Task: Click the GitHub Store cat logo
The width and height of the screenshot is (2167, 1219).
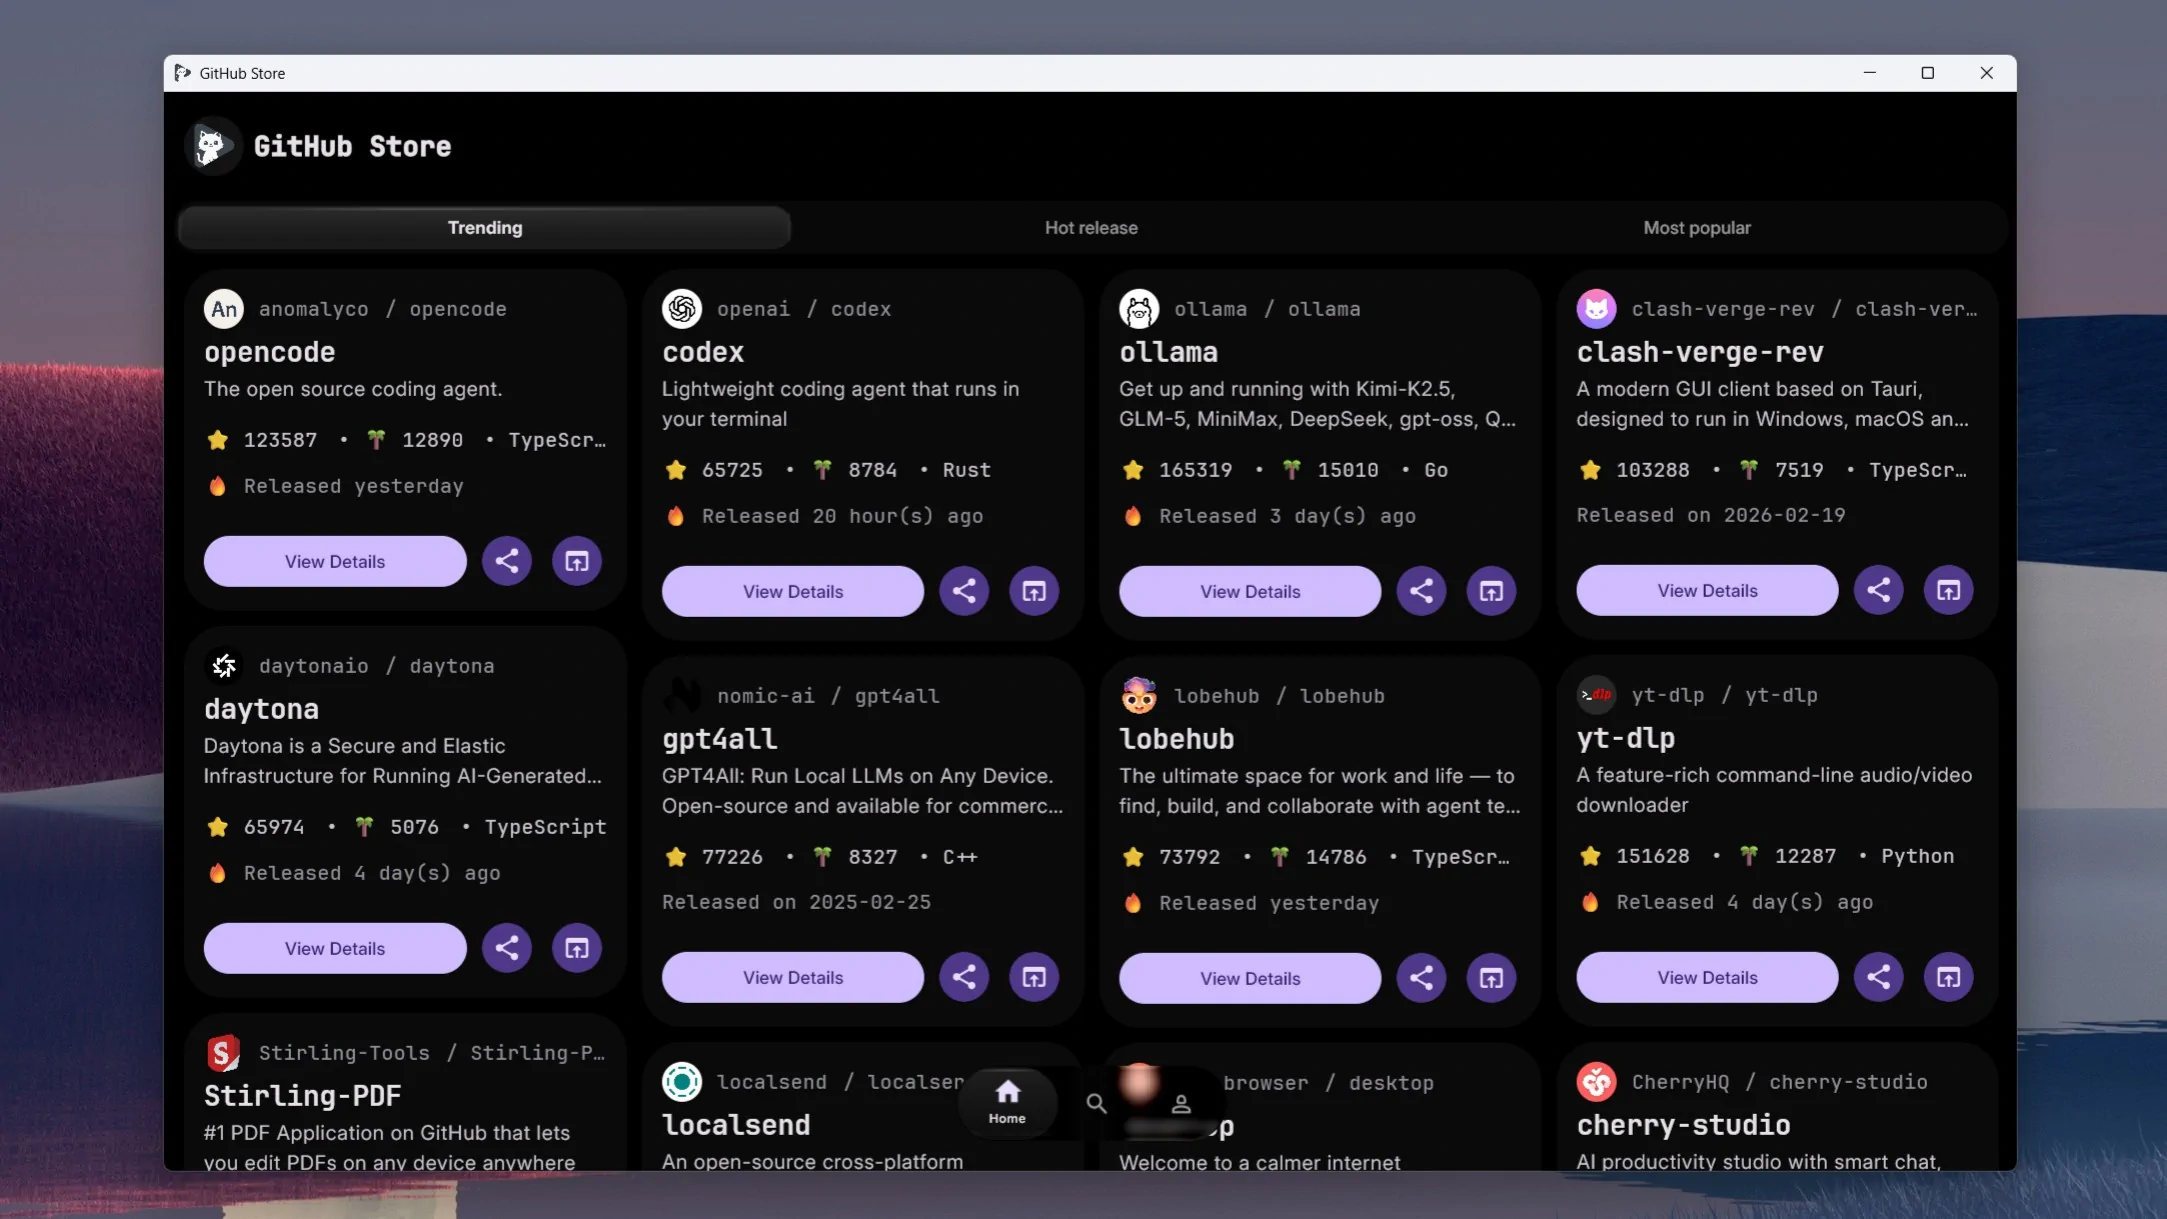Action: pyautogui.click(x=212, y=146)
